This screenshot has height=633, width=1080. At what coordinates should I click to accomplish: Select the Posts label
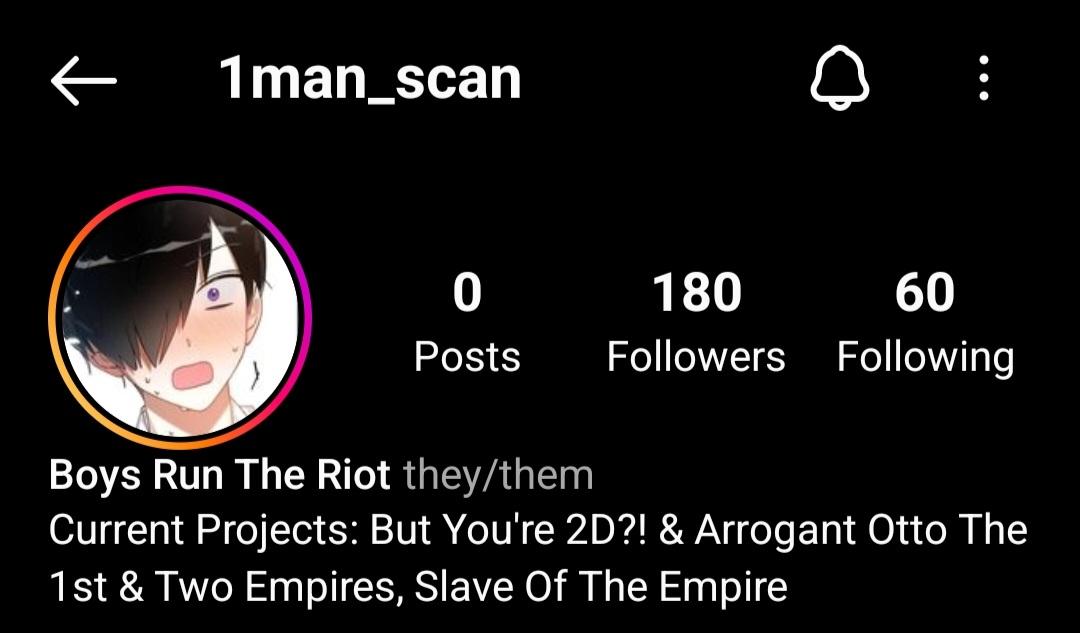pos(467,357)
